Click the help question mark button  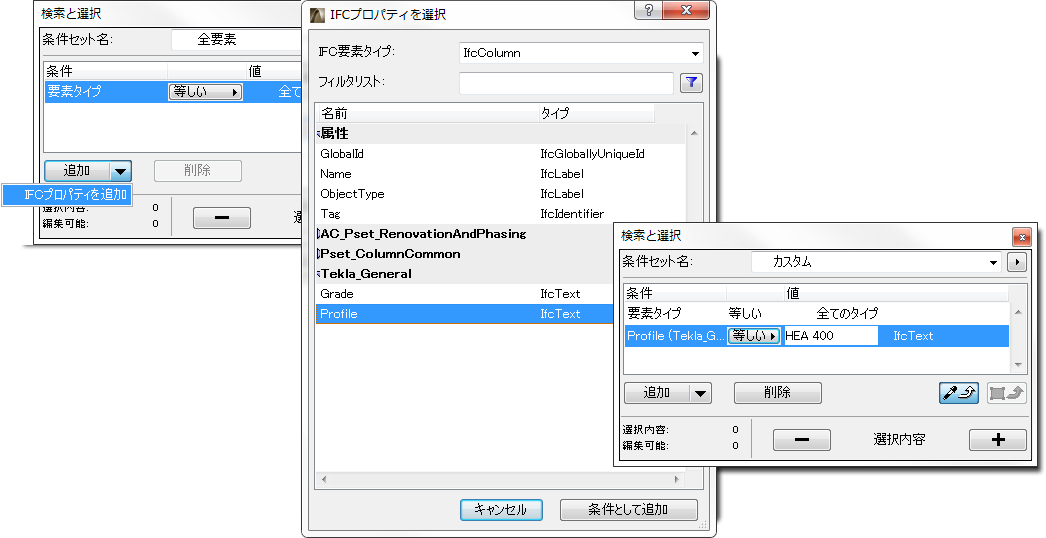[x=649, y=10]
